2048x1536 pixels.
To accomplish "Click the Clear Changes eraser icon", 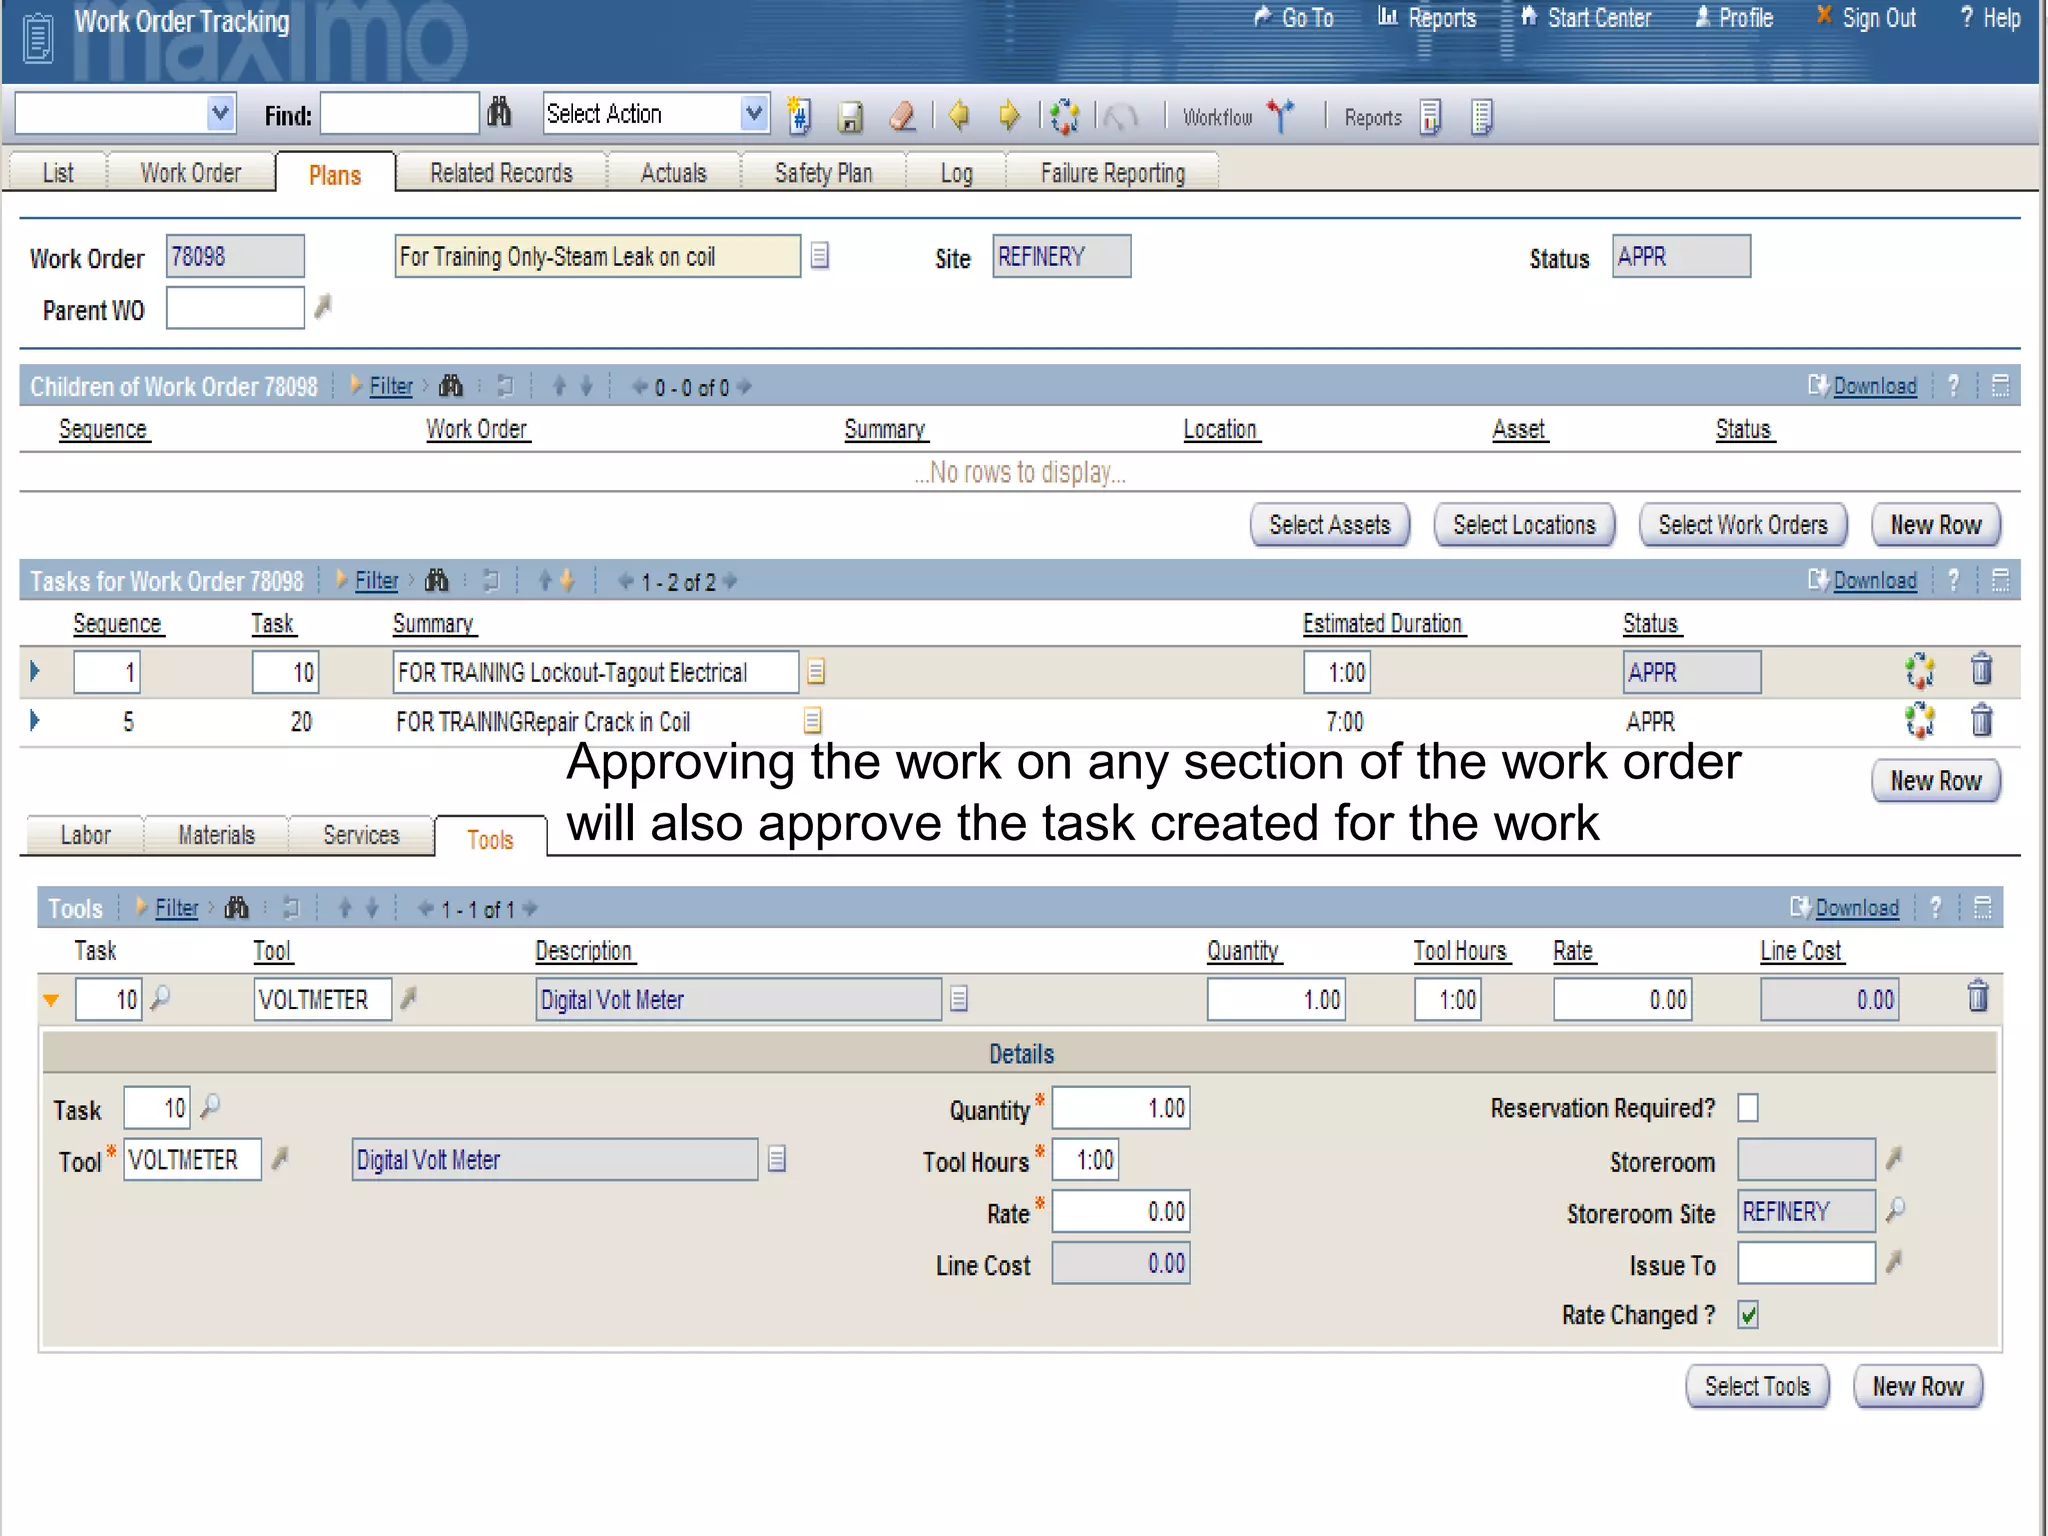I will (x=903, y=116).
